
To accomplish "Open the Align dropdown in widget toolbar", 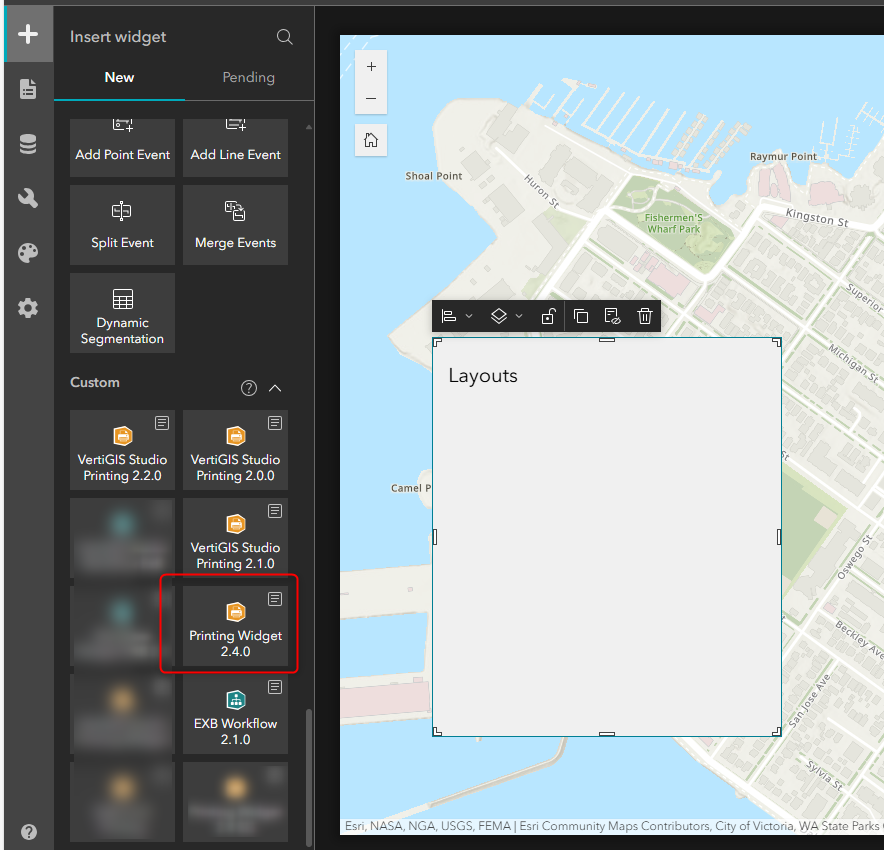I will pos(456,316).
